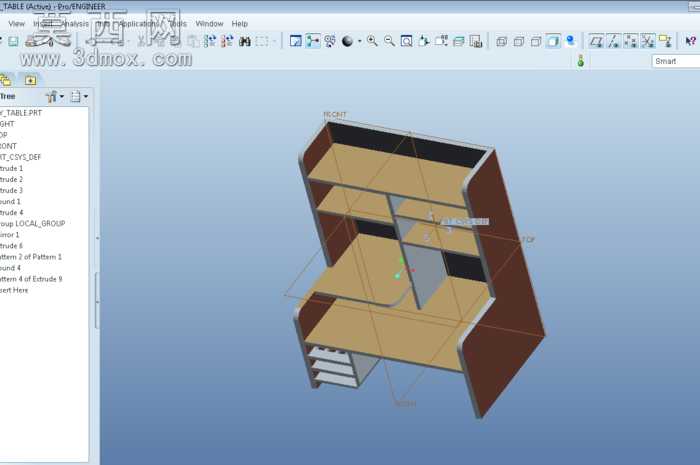Click the FRONT datum plane label

[x=334, y=115]
